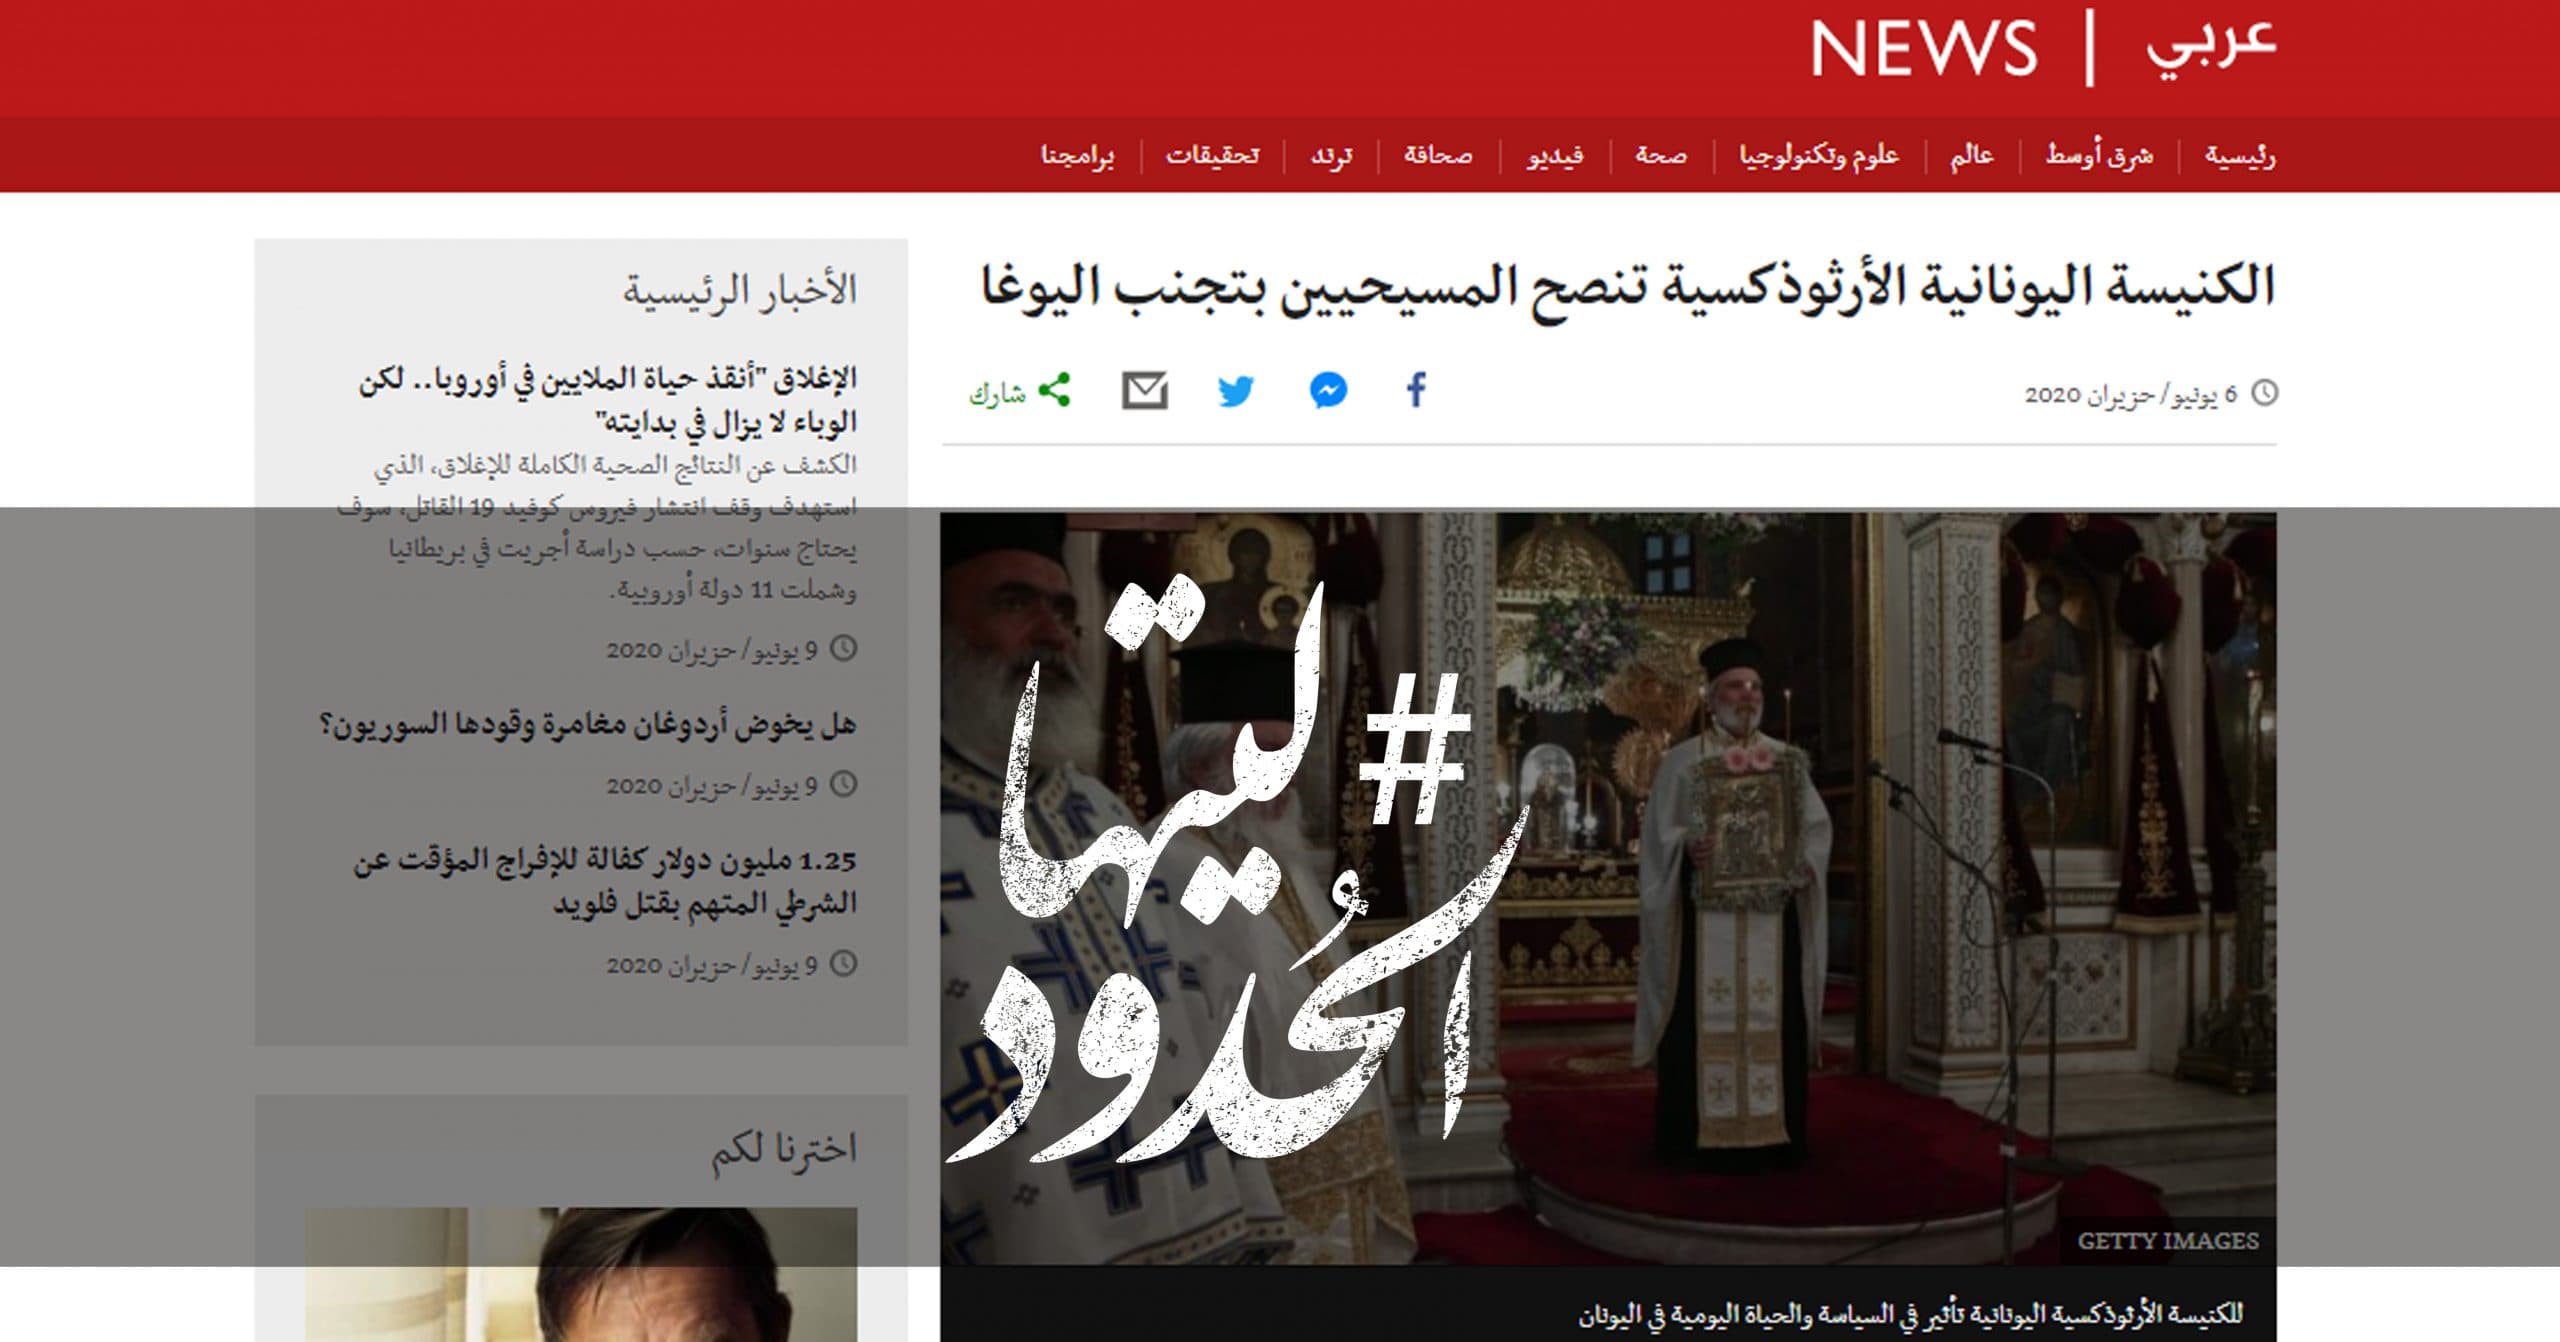Open the green شارك share button
This screenshot has height=1342, width=2560.
click(x=1019, y=391)
